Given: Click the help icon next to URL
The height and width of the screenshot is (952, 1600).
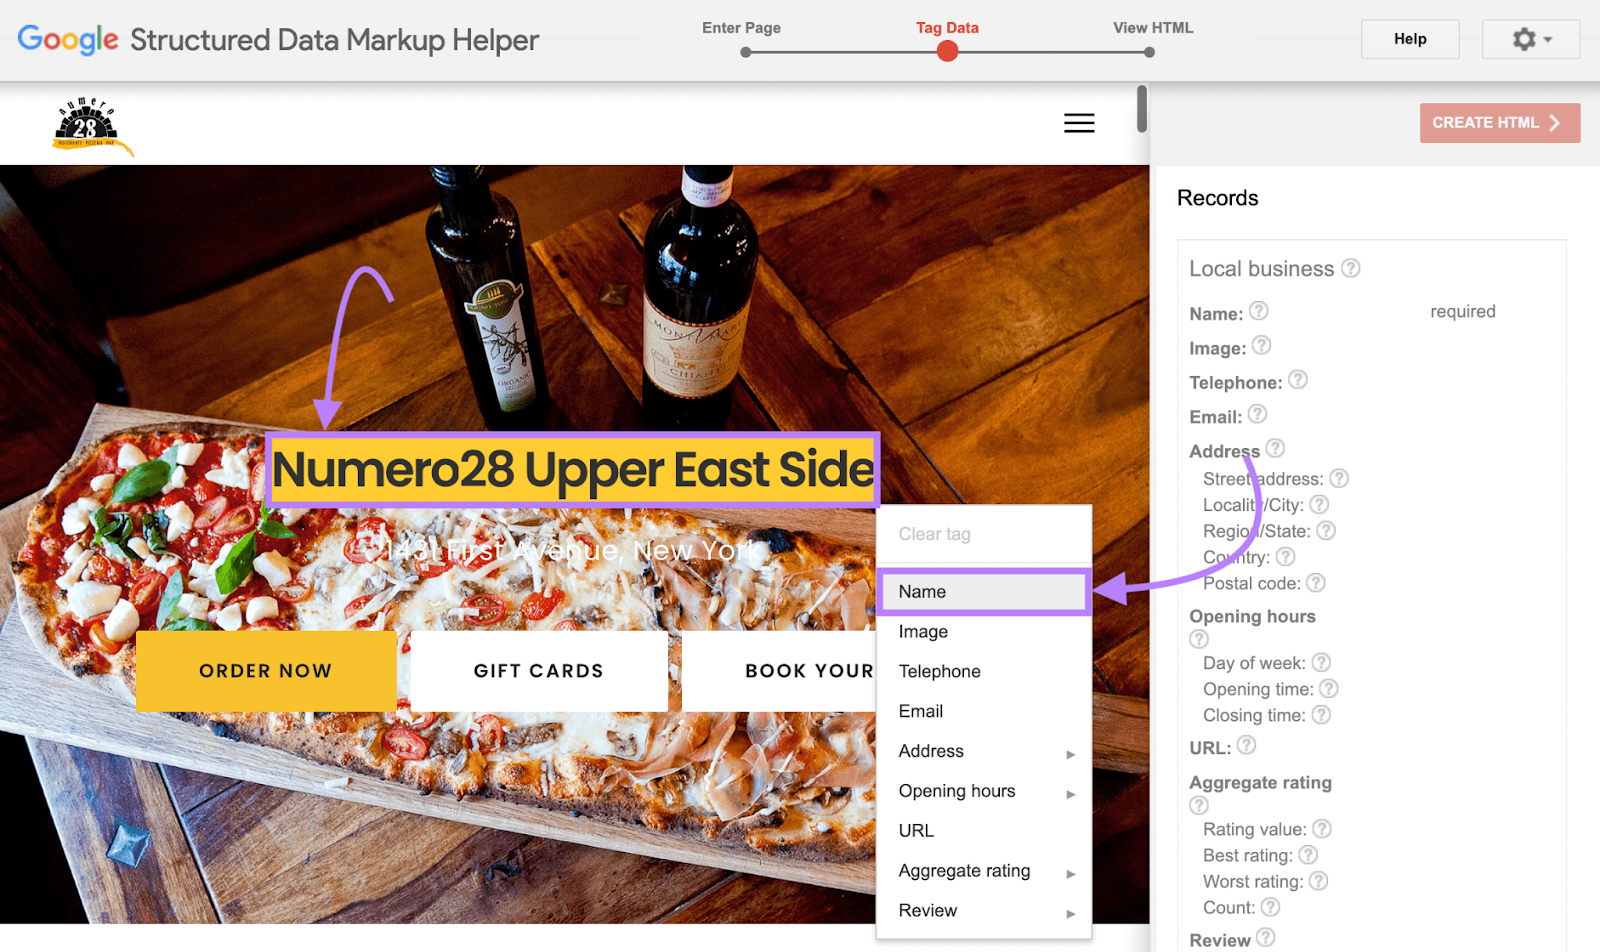Looking at the screenshot, I should [1246, 745].
